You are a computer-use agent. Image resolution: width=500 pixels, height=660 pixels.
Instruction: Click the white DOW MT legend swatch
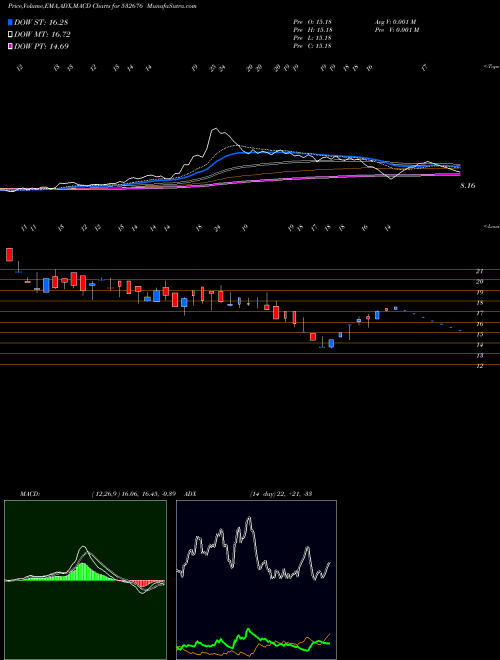coord(11,35)
